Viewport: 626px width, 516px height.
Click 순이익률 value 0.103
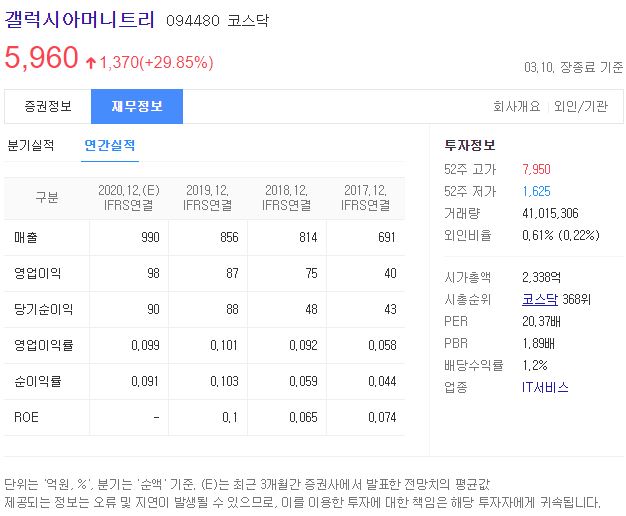coord(224,381)
